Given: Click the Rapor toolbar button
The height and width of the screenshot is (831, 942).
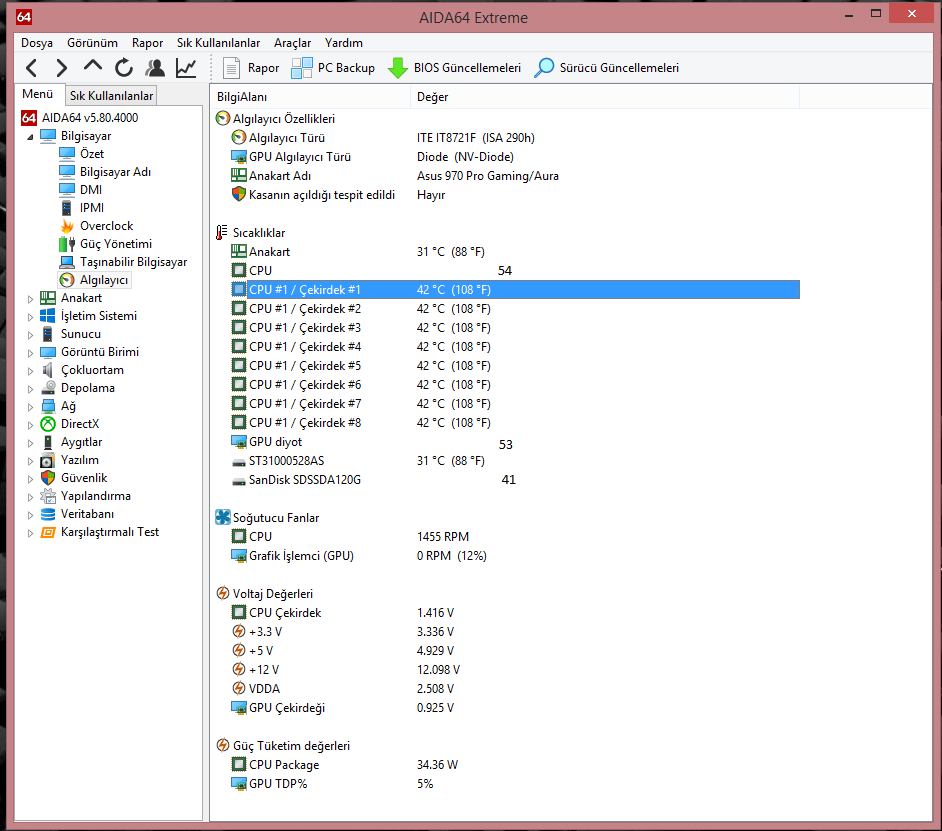Looking at the screenshot, I should point(251,68).
